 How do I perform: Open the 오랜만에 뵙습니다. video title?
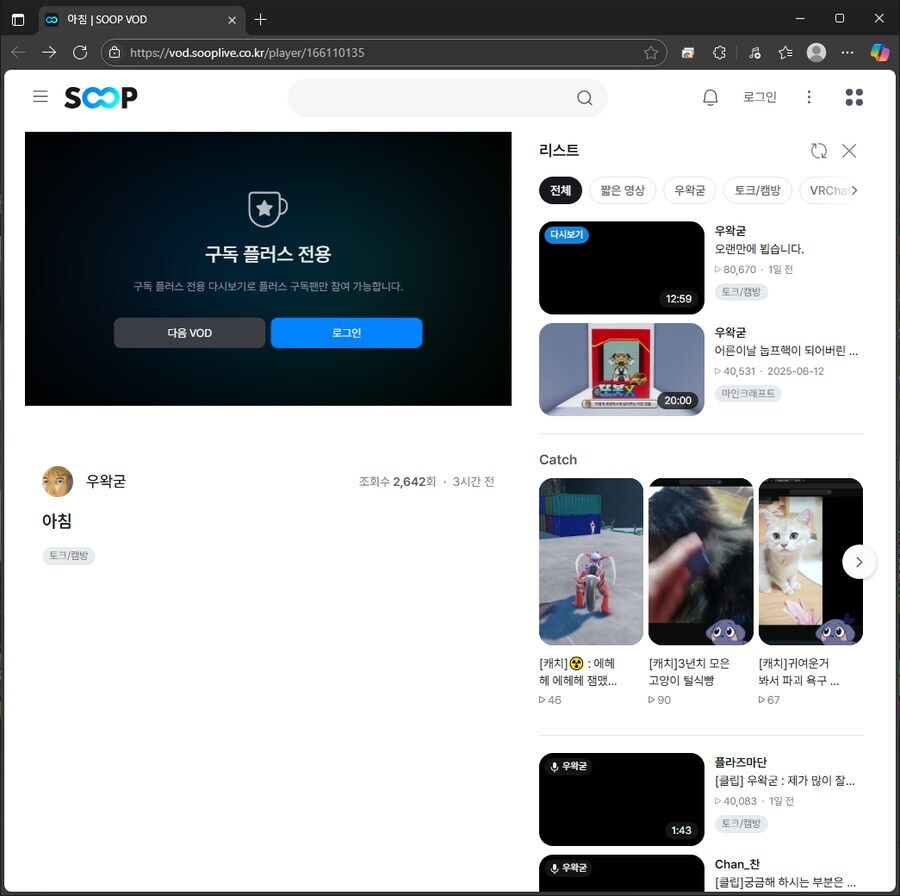tap(759, 249)
